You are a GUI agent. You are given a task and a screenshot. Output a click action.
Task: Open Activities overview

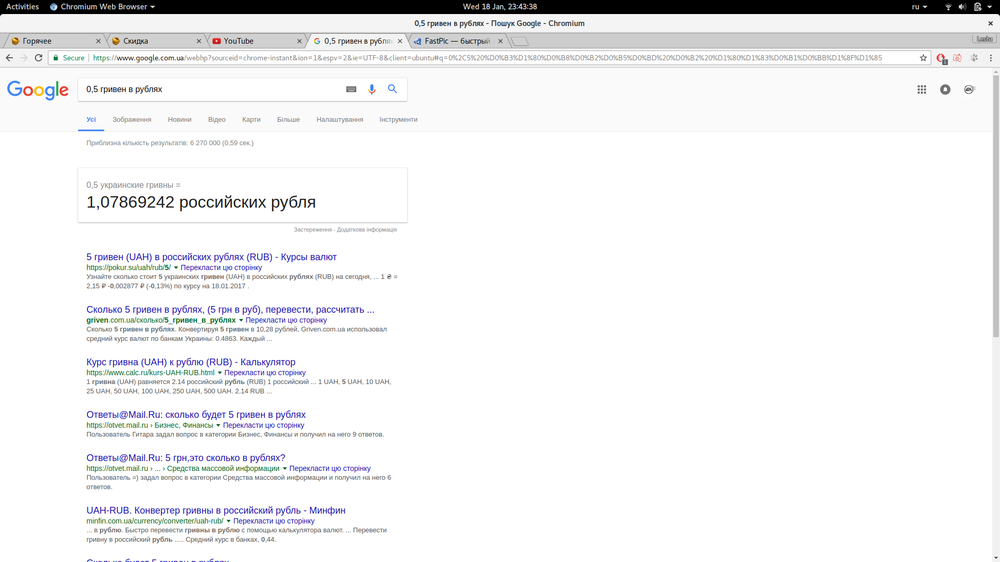(x=22, y=7)
